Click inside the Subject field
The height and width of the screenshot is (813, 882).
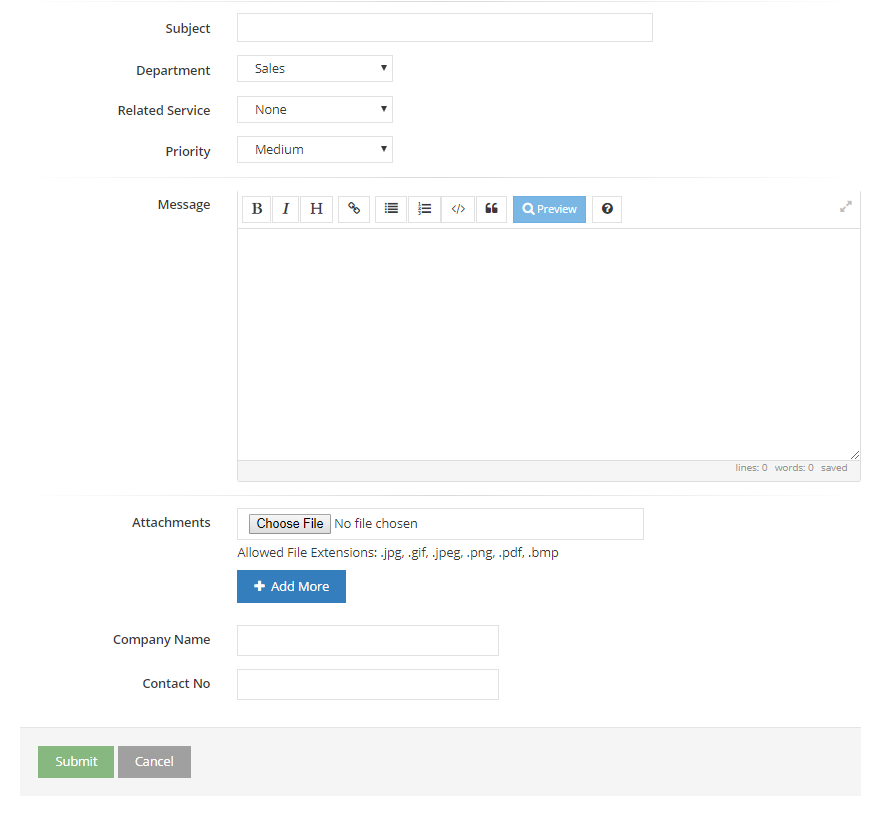443,27
